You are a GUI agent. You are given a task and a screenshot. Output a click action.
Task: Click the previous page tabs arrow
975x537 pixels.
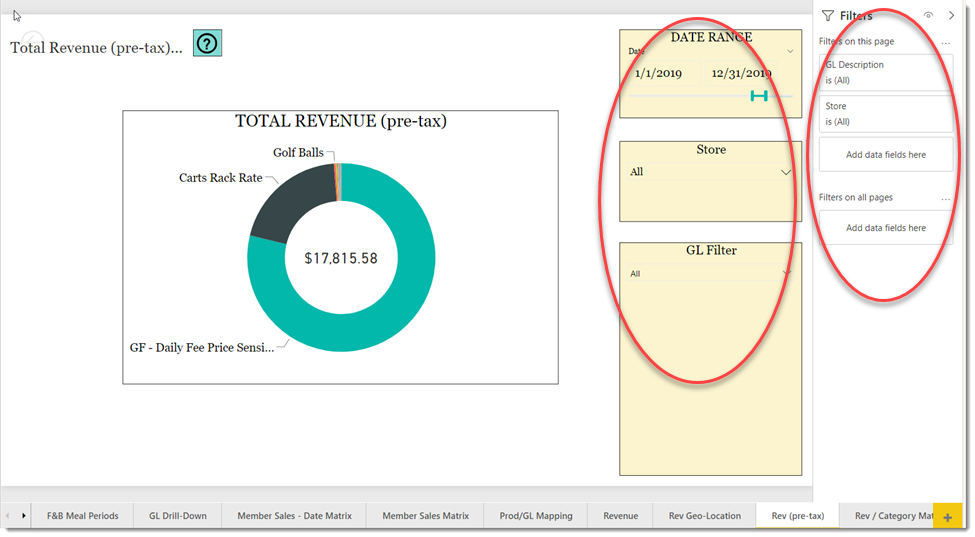tap(7, 516)
